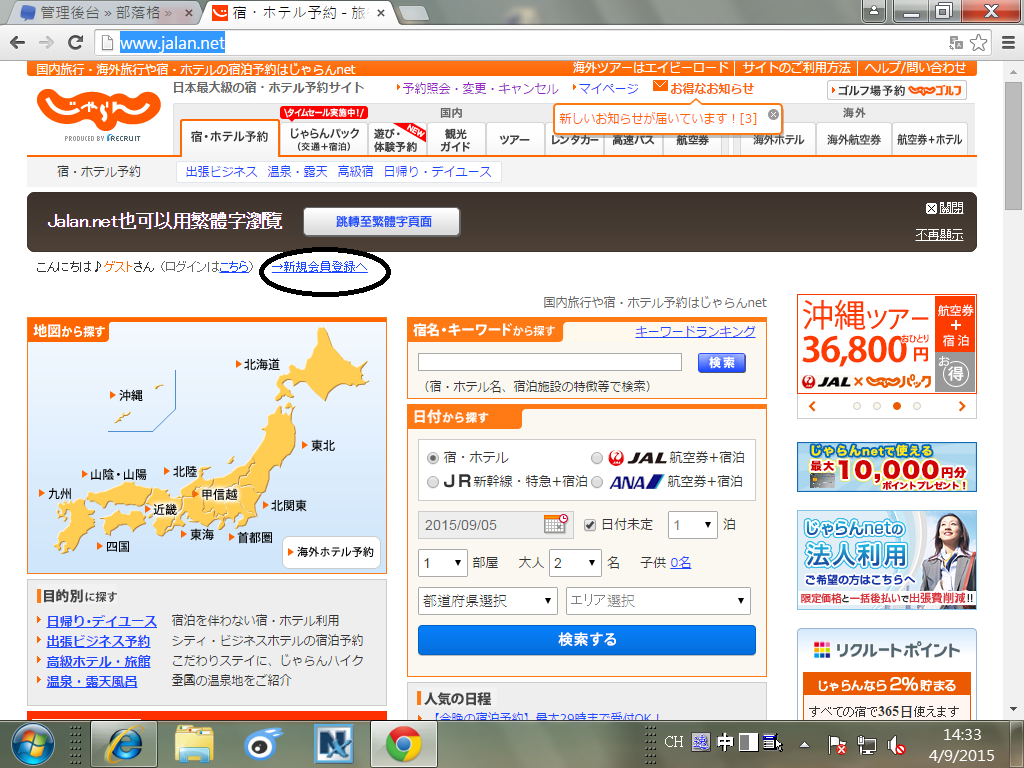Open the network icon in system tray

point(867,744)
